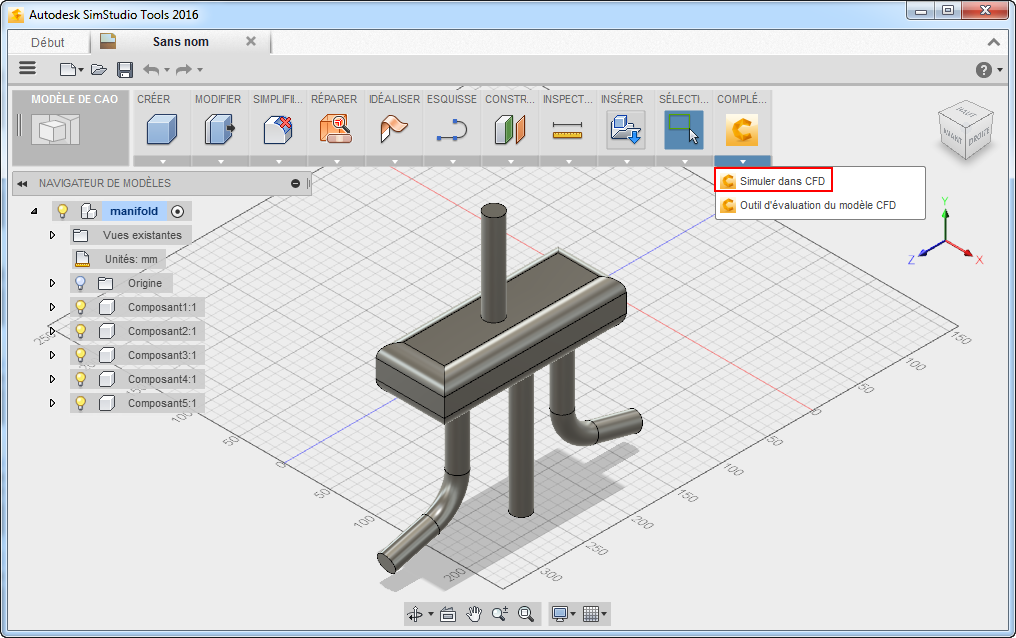Screen dimensions: 1016x638
Task: Expand the Vues existantes folder
Action: [x=52, y=235]
